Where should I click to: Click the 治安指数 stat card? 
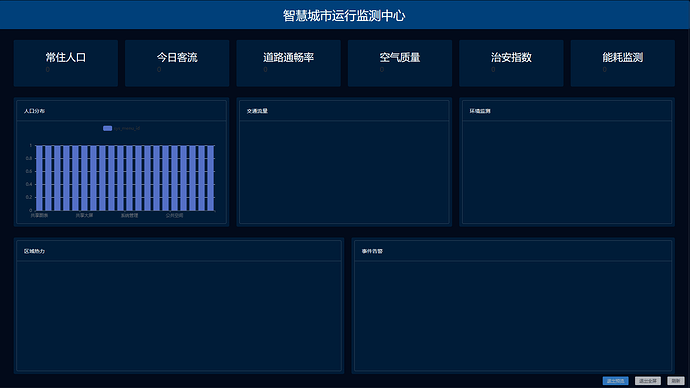pyautogui.click(x=511, y=63)
